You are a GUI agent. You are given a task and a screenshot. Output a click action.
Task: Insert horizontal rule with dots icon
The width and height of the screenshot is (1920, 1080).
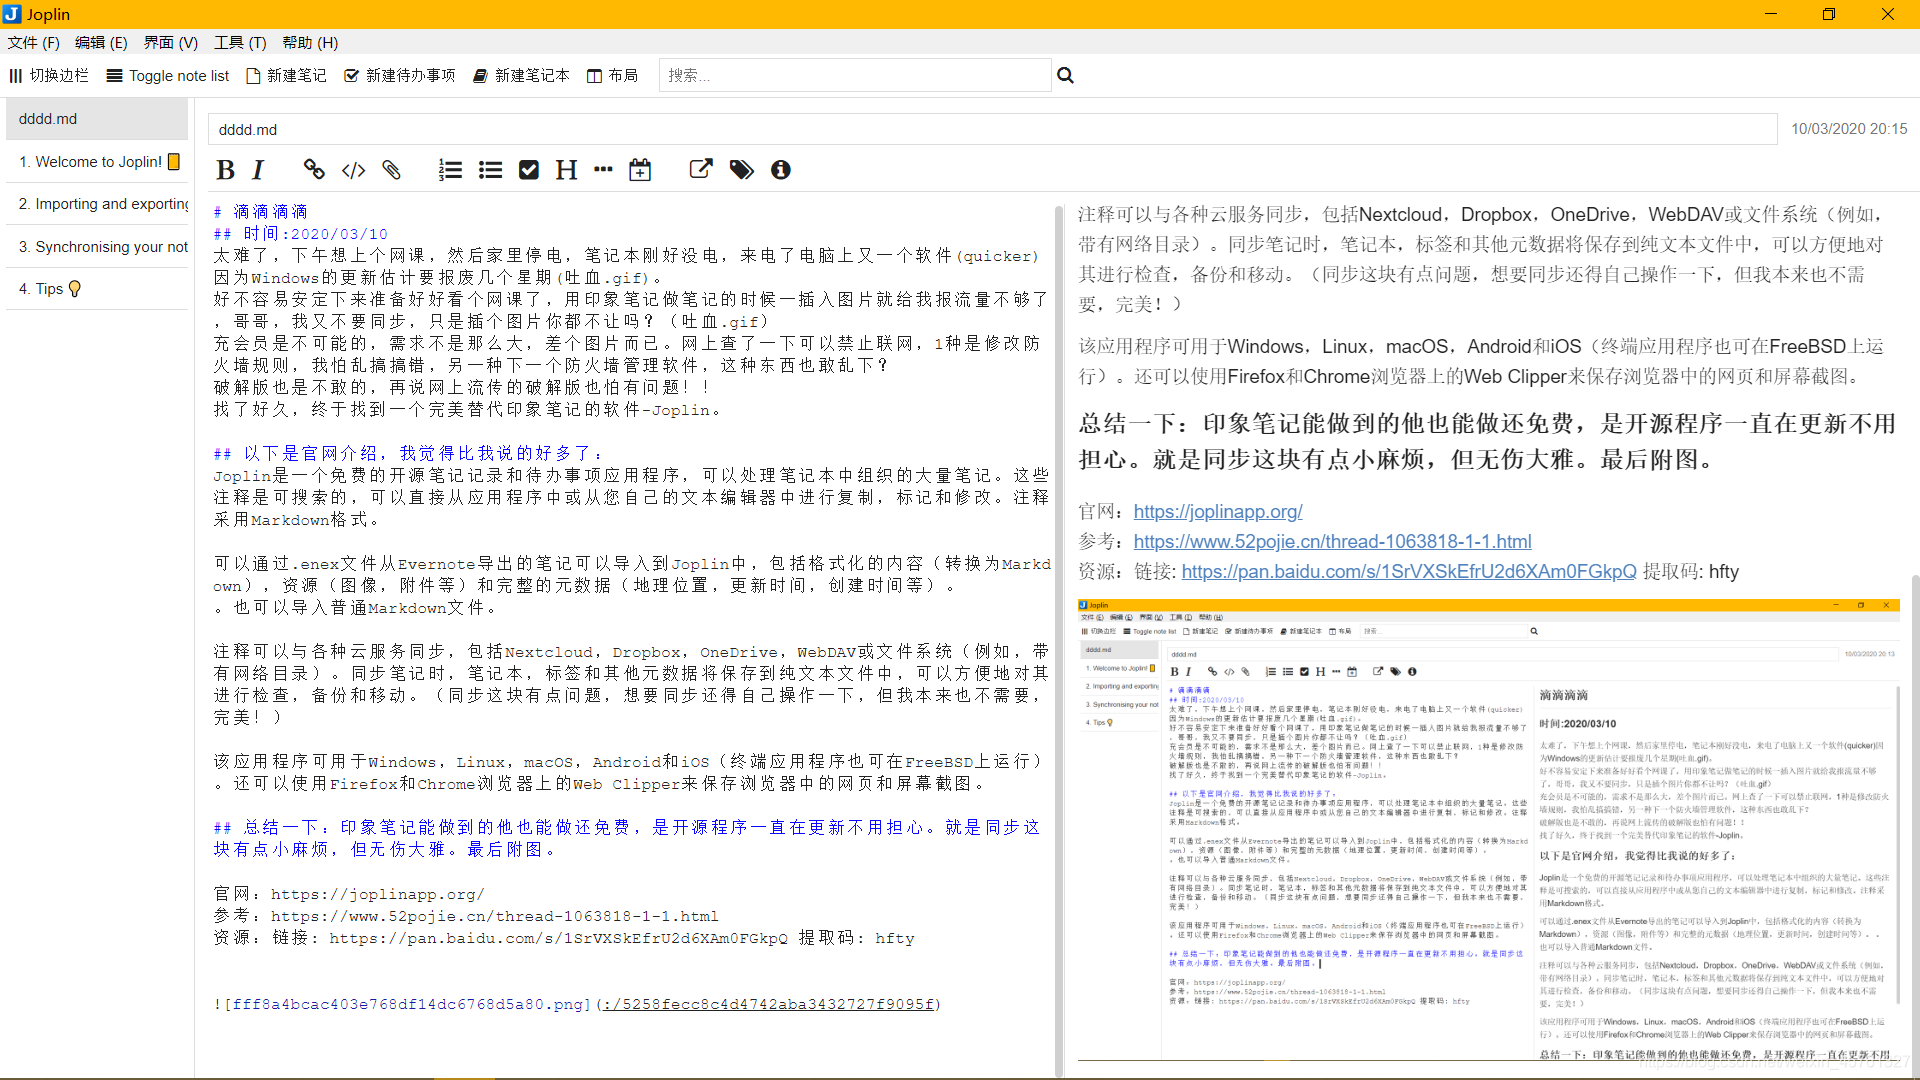(603, 170)
